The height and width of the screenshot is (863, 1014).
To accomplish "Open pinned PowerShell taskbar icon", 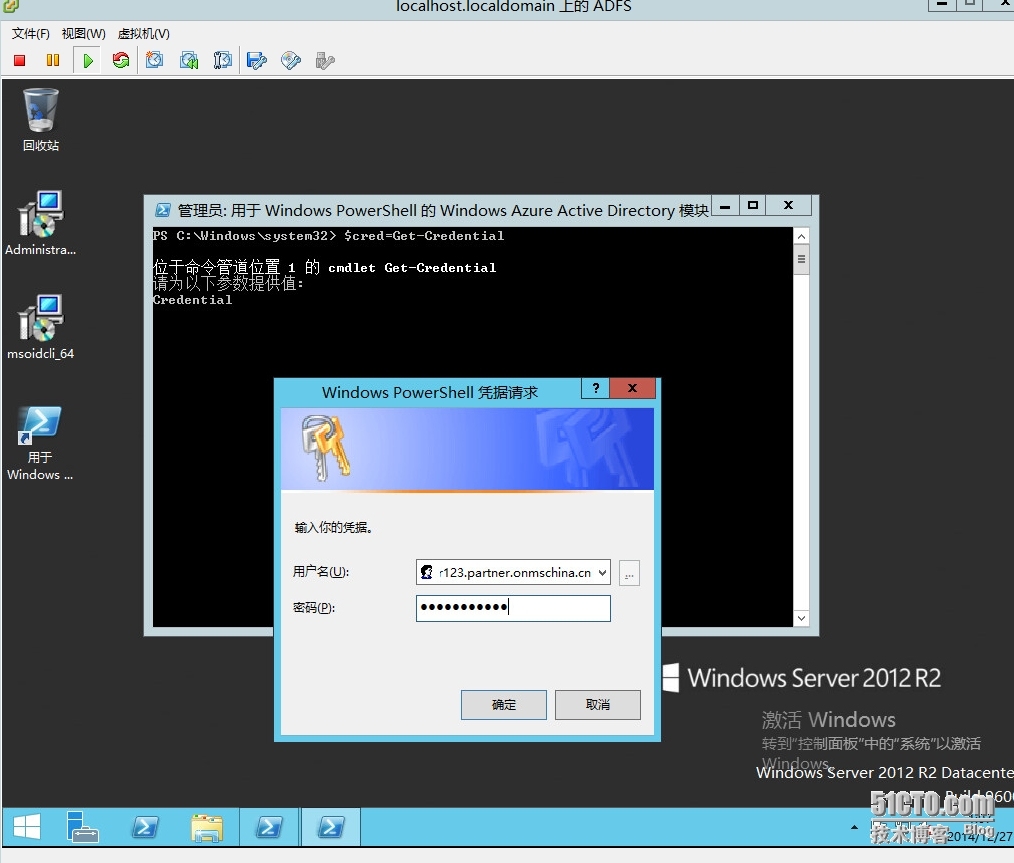I will click(144, 827).
